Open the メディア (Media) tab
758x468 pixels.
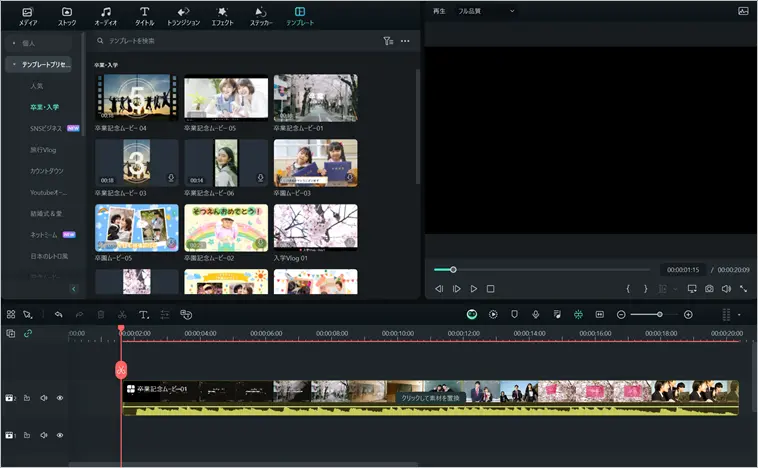point(28,16)
